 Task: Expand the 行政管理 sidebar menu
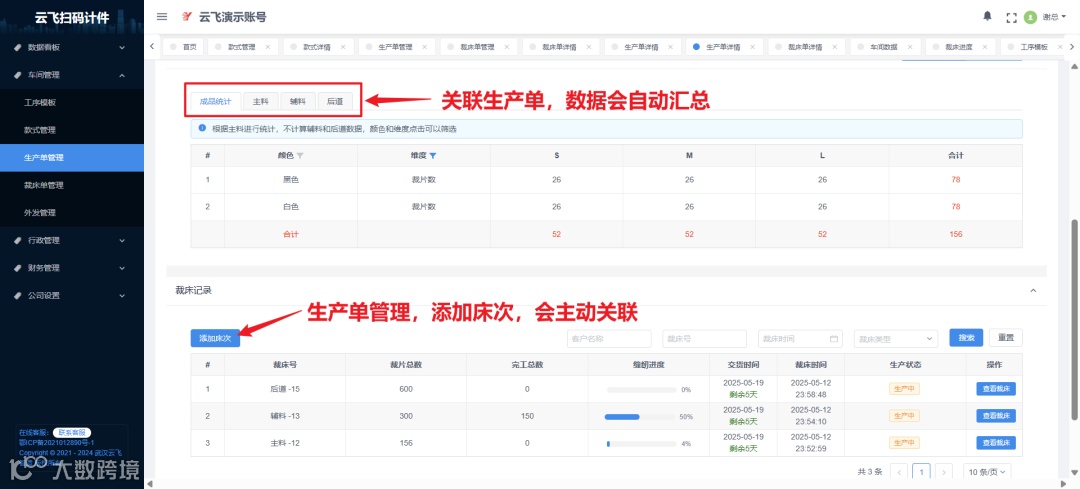point(72,240)
